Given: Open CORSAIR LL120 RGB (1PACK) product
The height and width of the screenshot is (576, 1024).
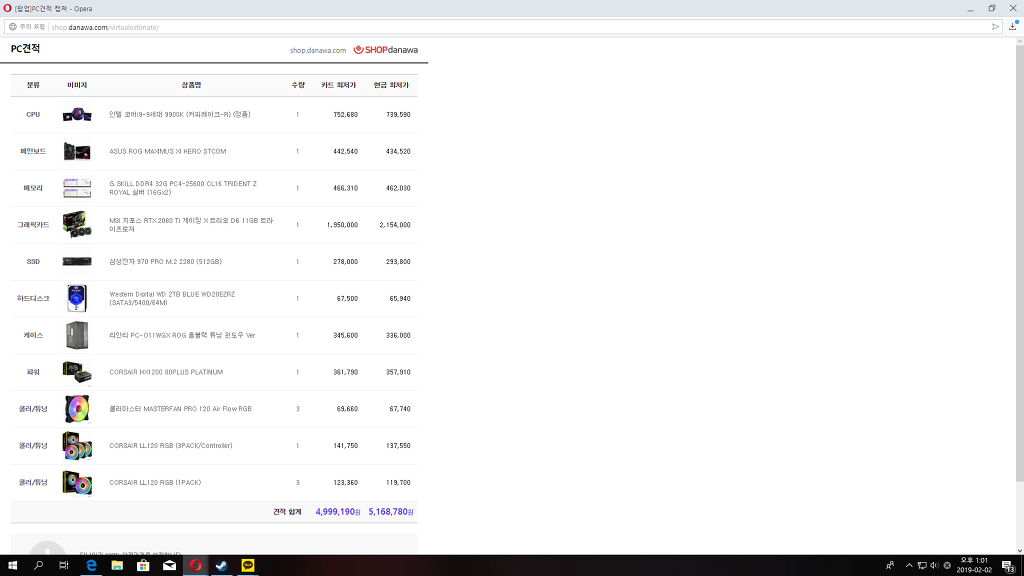Looking at the screenshot, I should pos(155,483).
